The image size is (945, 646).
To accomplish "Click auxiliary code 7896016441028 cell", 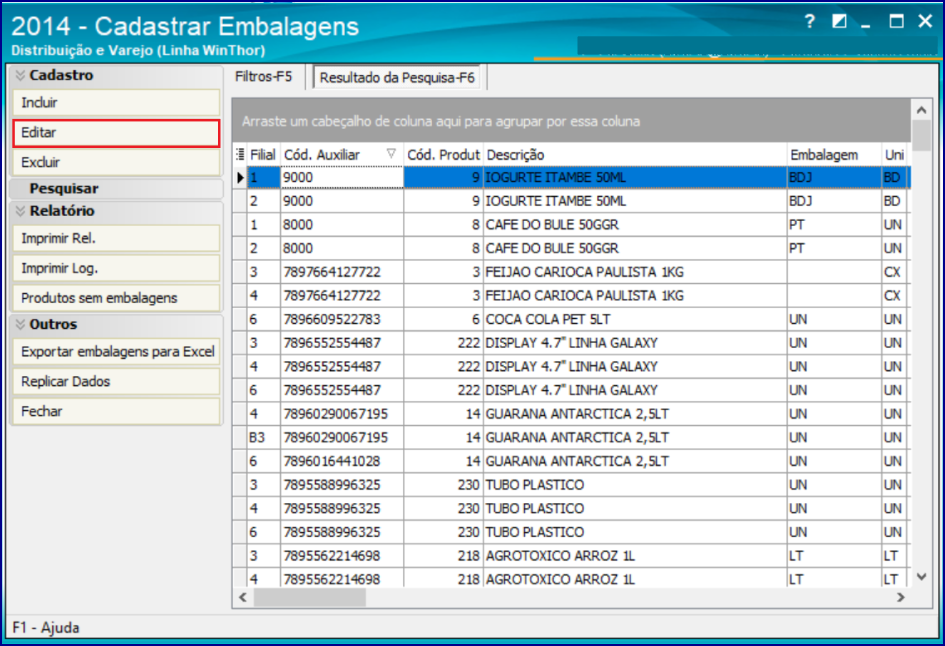I will [342, 461].
